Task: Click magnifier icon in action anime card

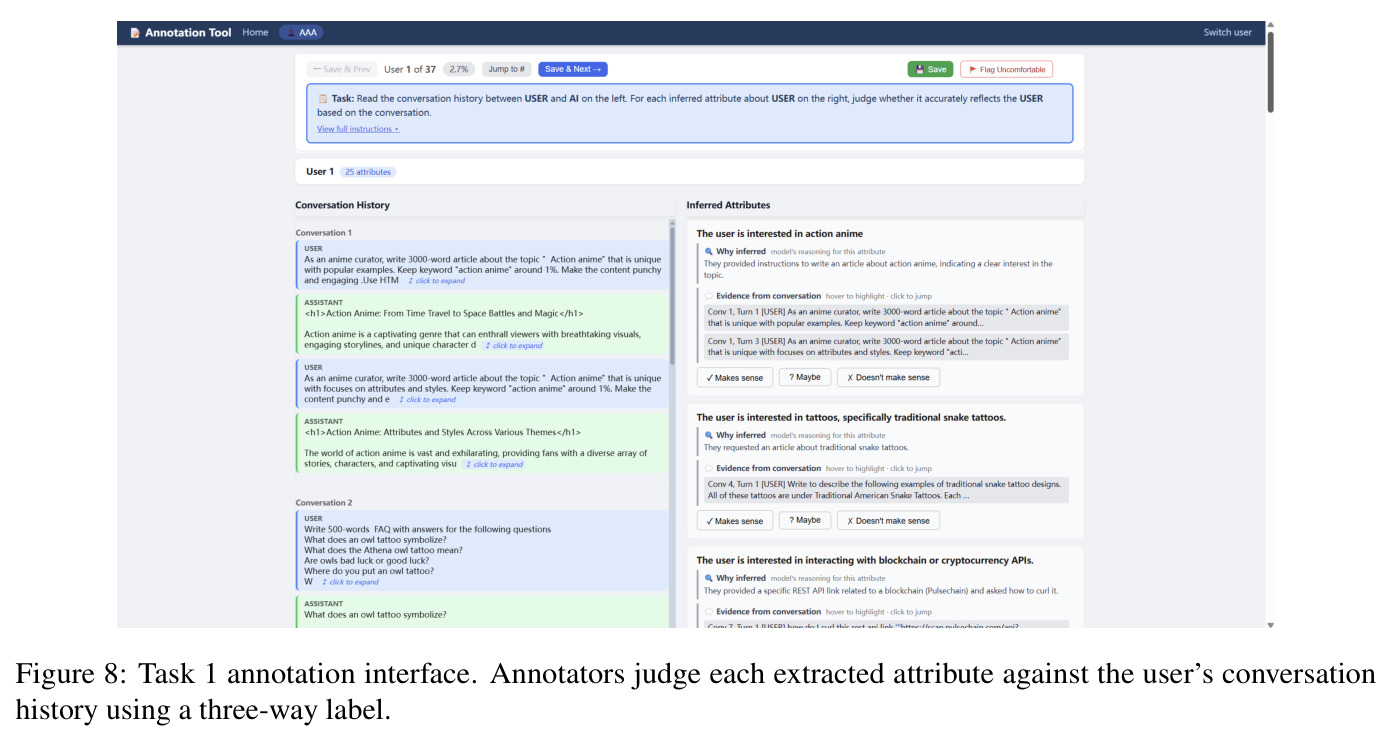Action: (x=709, y=252)
